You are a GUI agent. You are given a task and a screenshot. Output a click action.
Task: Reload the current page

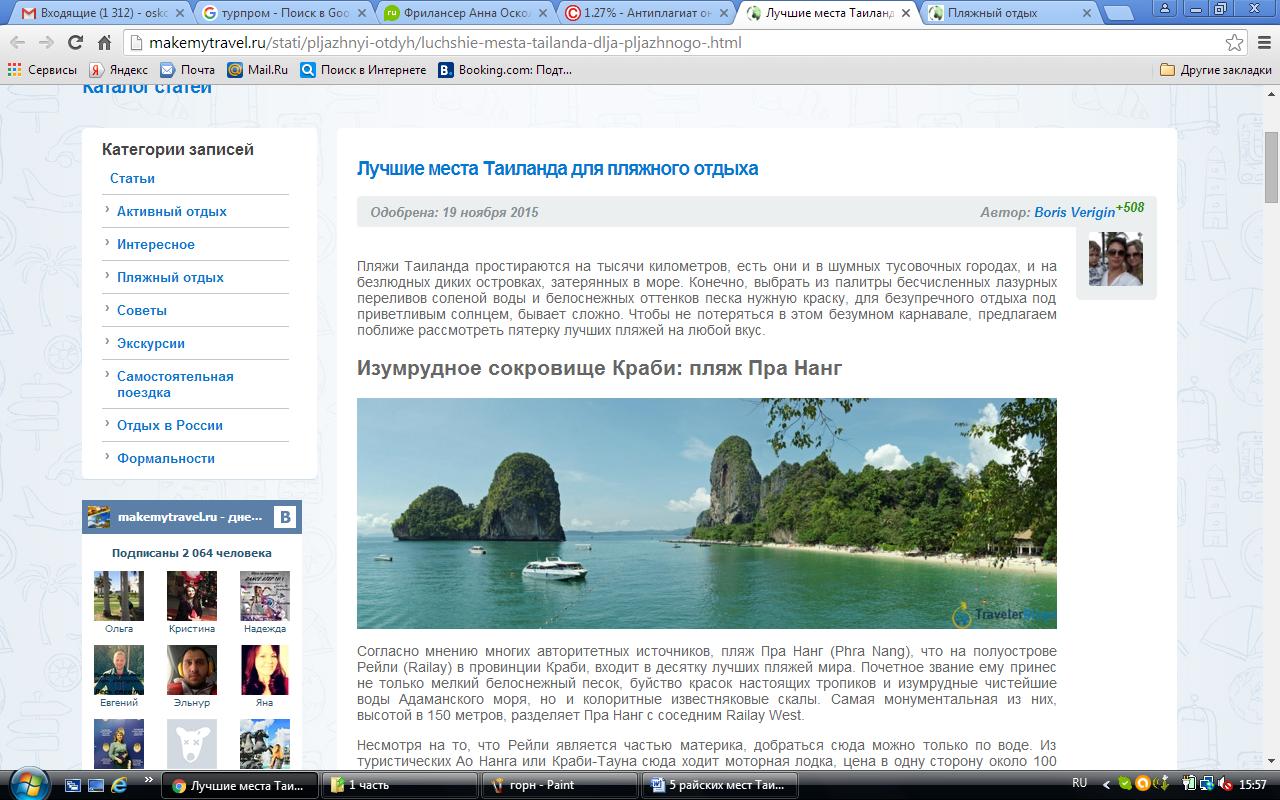coord(75,43)
